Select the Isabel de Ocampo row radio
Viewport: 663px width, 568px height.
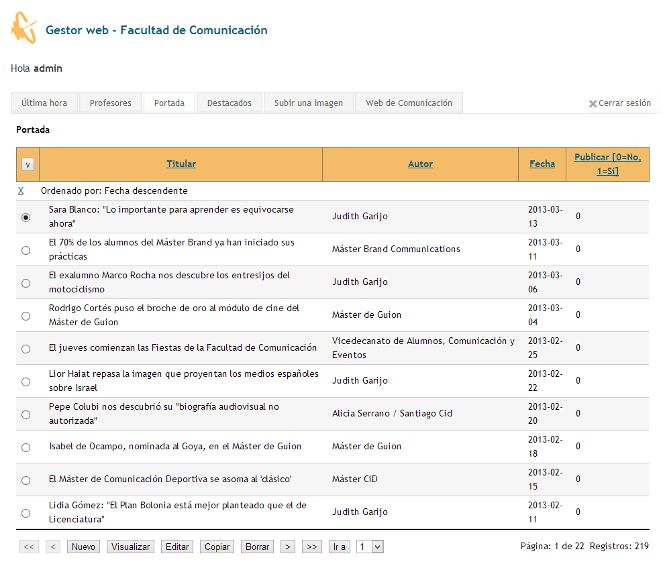coord(25,447)
